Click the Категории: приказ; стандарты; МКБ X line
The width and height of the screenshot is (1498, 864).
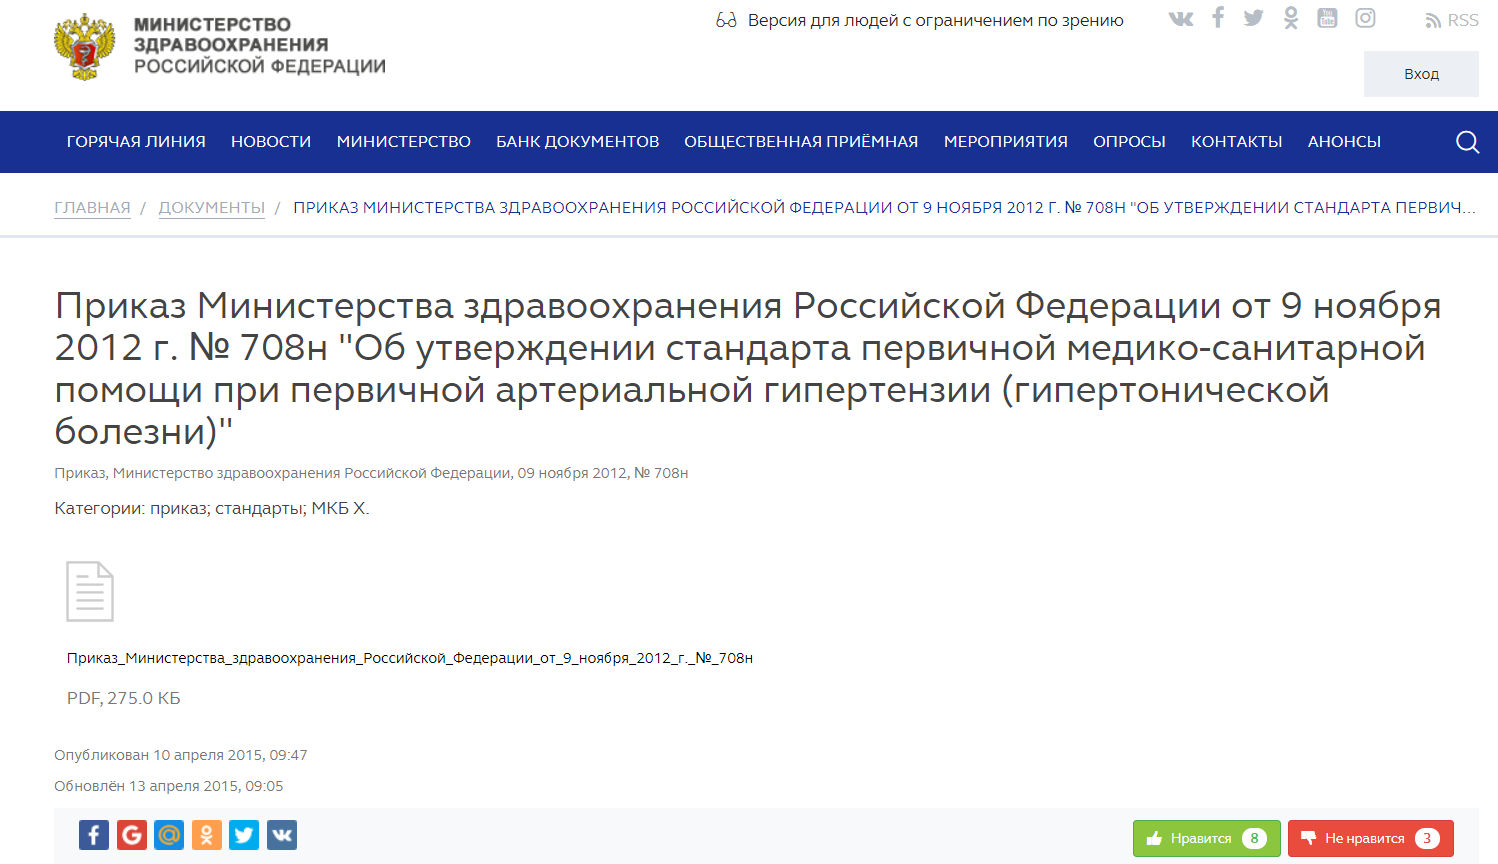tap(212, 508)
